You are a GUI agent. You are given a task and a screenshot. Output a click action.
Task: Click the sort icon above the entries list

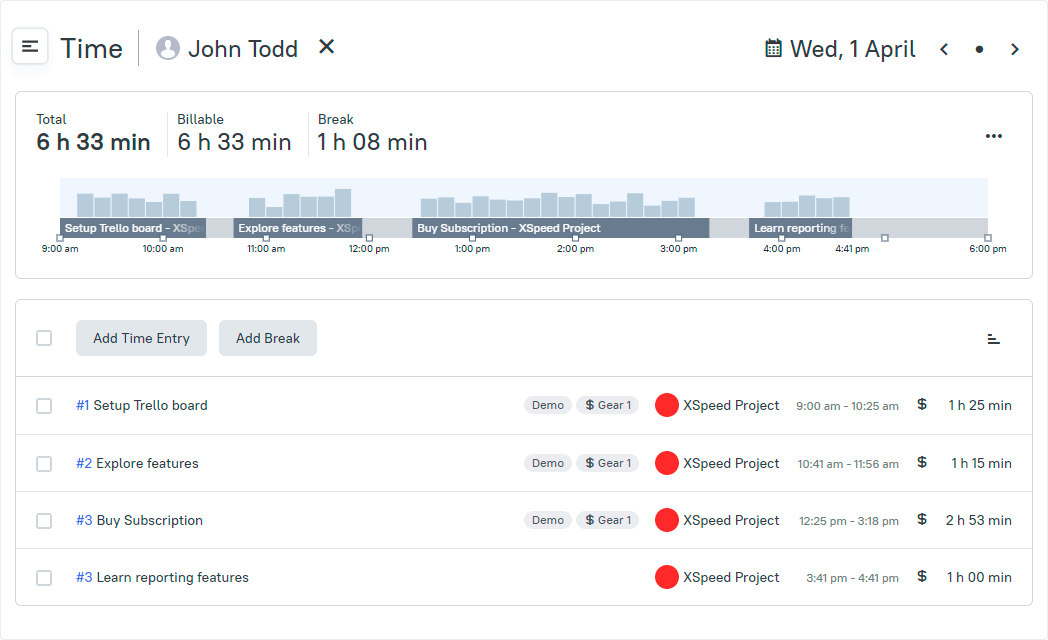pyautogui.click(x=993, y=338)
